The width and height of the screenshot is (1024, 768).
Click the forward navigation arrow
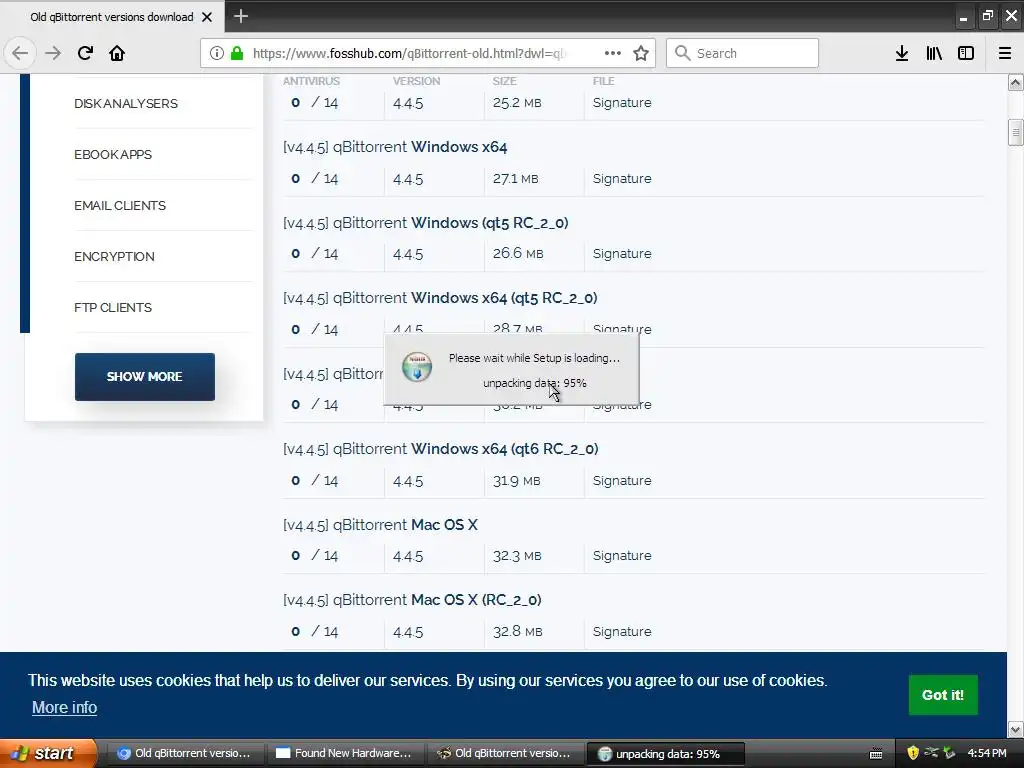click(53, 53)
